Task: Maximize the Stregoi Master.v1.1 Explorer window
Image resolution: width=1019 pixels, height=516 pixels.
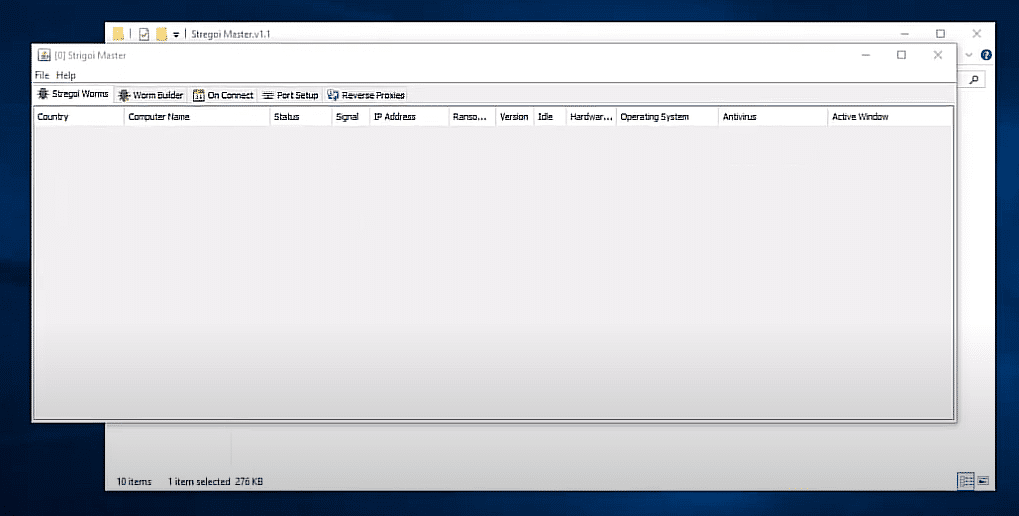Action: tap(940, 34)
